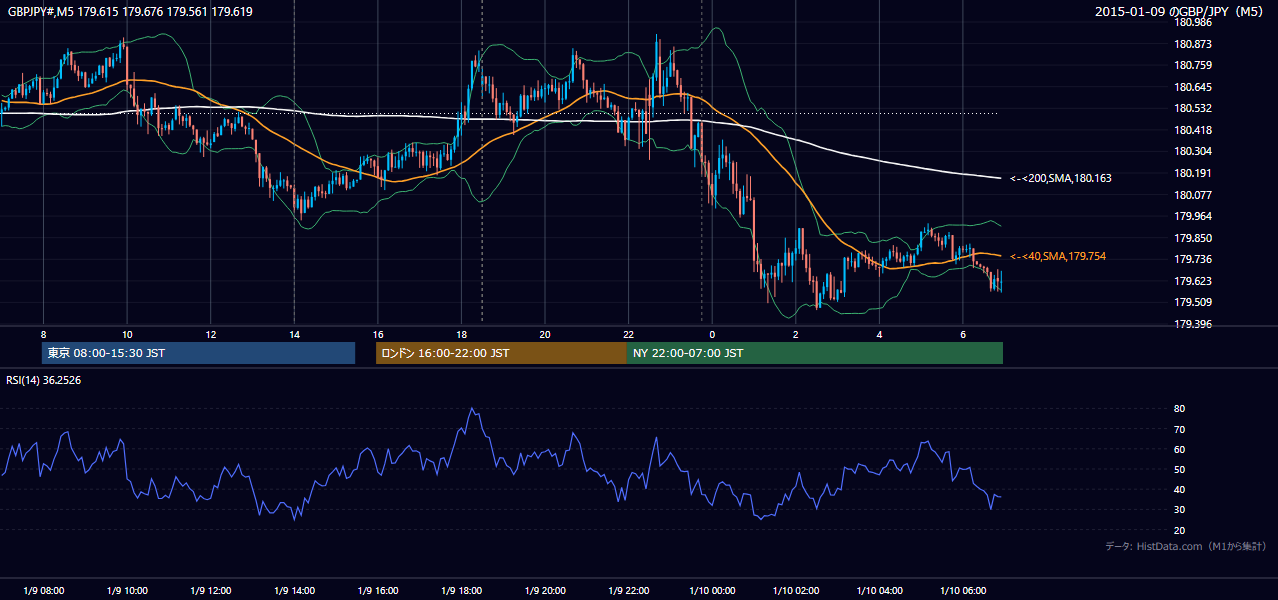Click the 1/9 18:00 date axis label

461,591
